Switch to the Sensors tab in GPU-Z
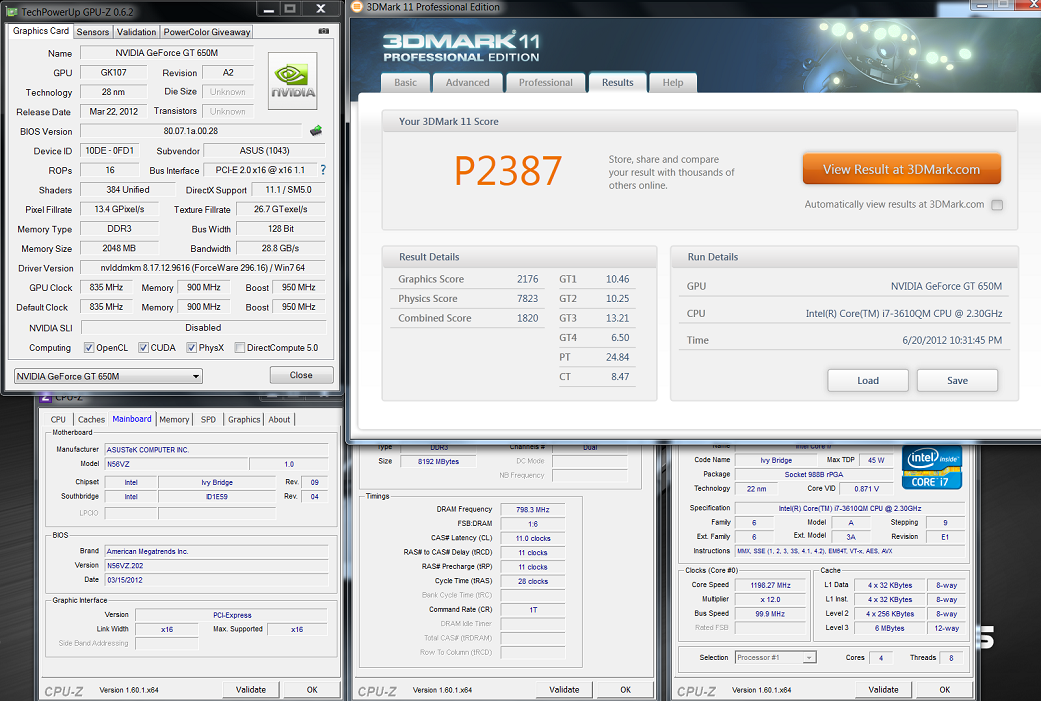 tap(93, 32)
